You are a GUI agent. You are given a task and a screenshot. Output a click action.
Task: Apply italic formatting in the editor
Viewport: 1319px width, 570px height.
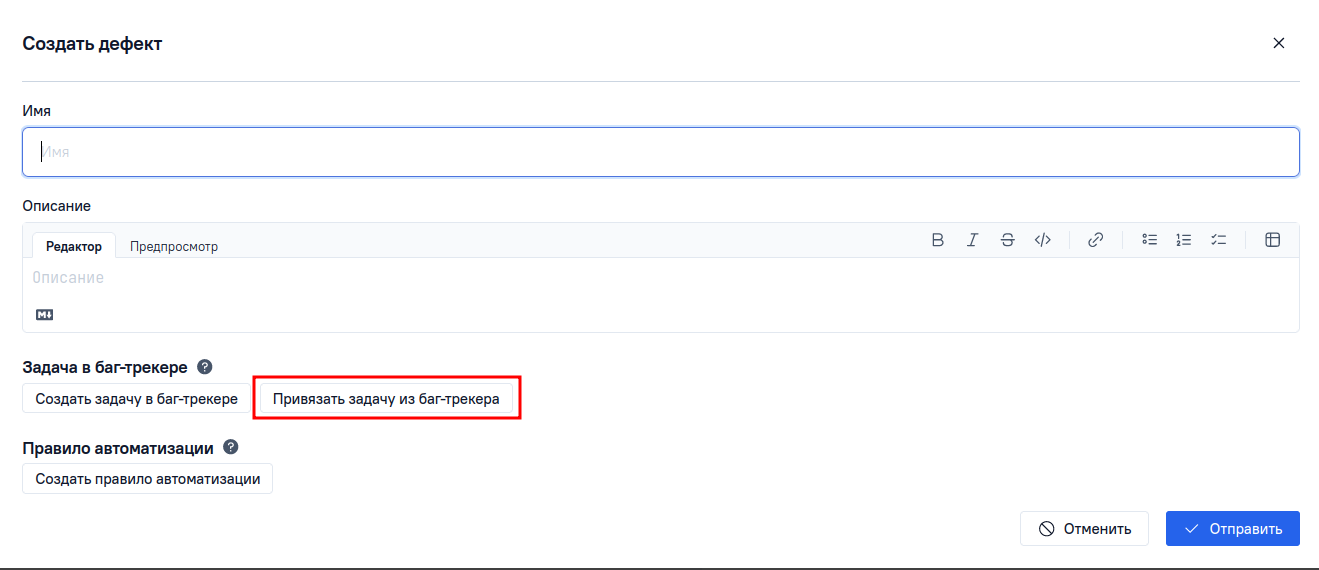tap(972, 240)
